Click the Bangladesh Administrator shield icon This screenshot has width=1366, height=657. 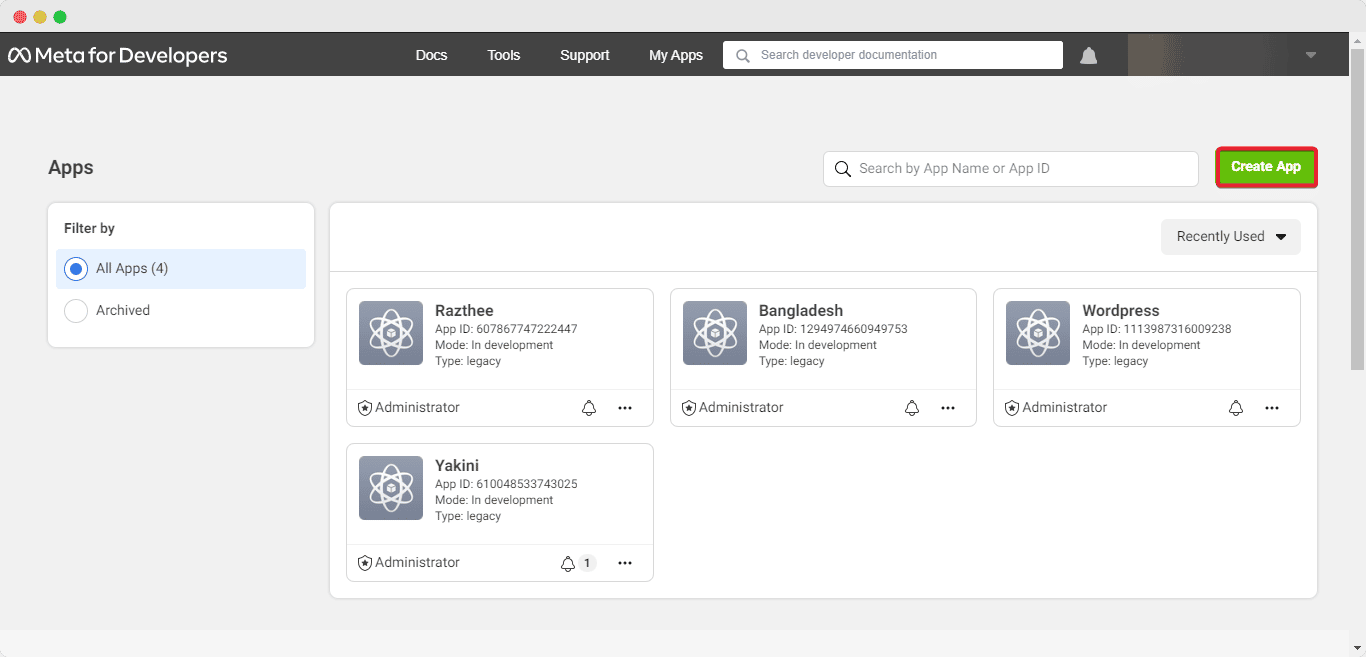(x=689, y=408)
